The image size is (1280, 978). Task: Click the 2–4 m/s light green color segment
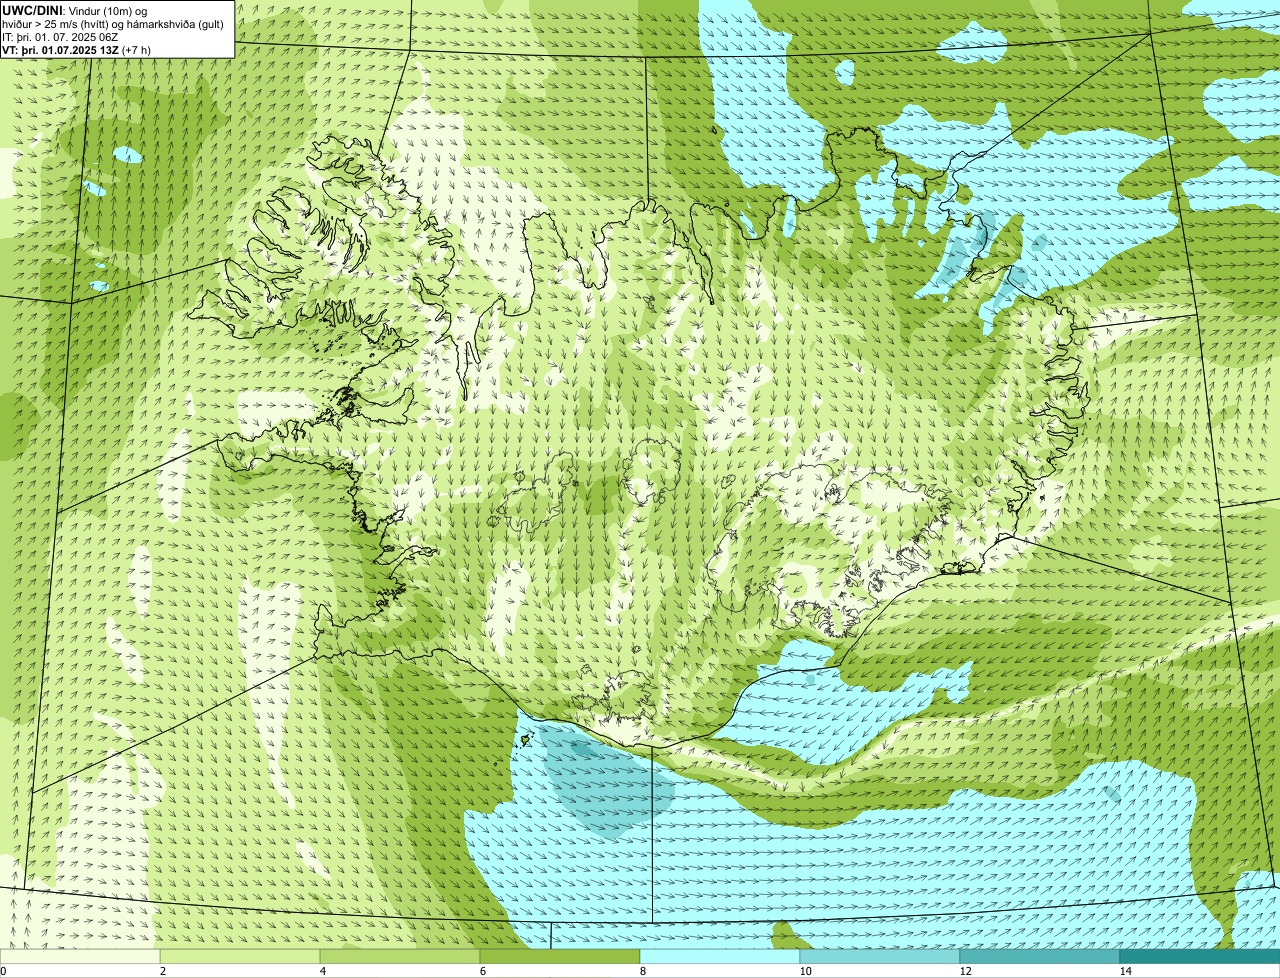pyautogui.click(x=240, y=956)
